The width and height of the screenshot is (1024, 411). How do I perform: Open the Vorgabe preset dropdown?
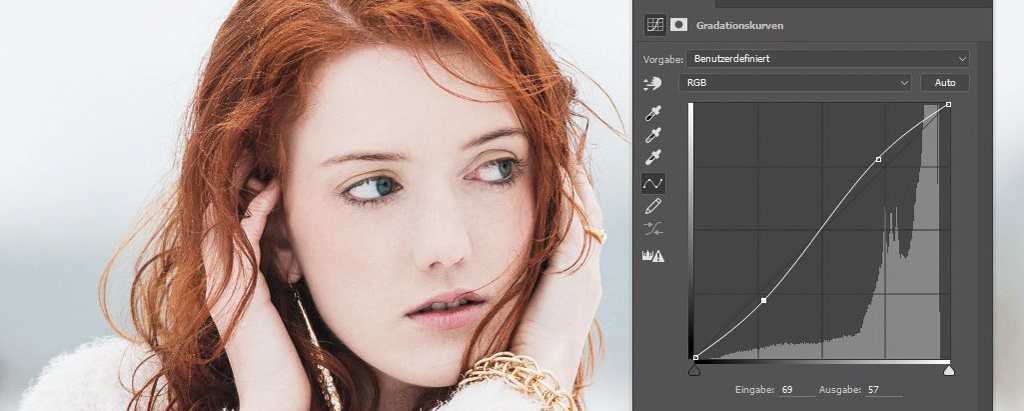[827, 59]
